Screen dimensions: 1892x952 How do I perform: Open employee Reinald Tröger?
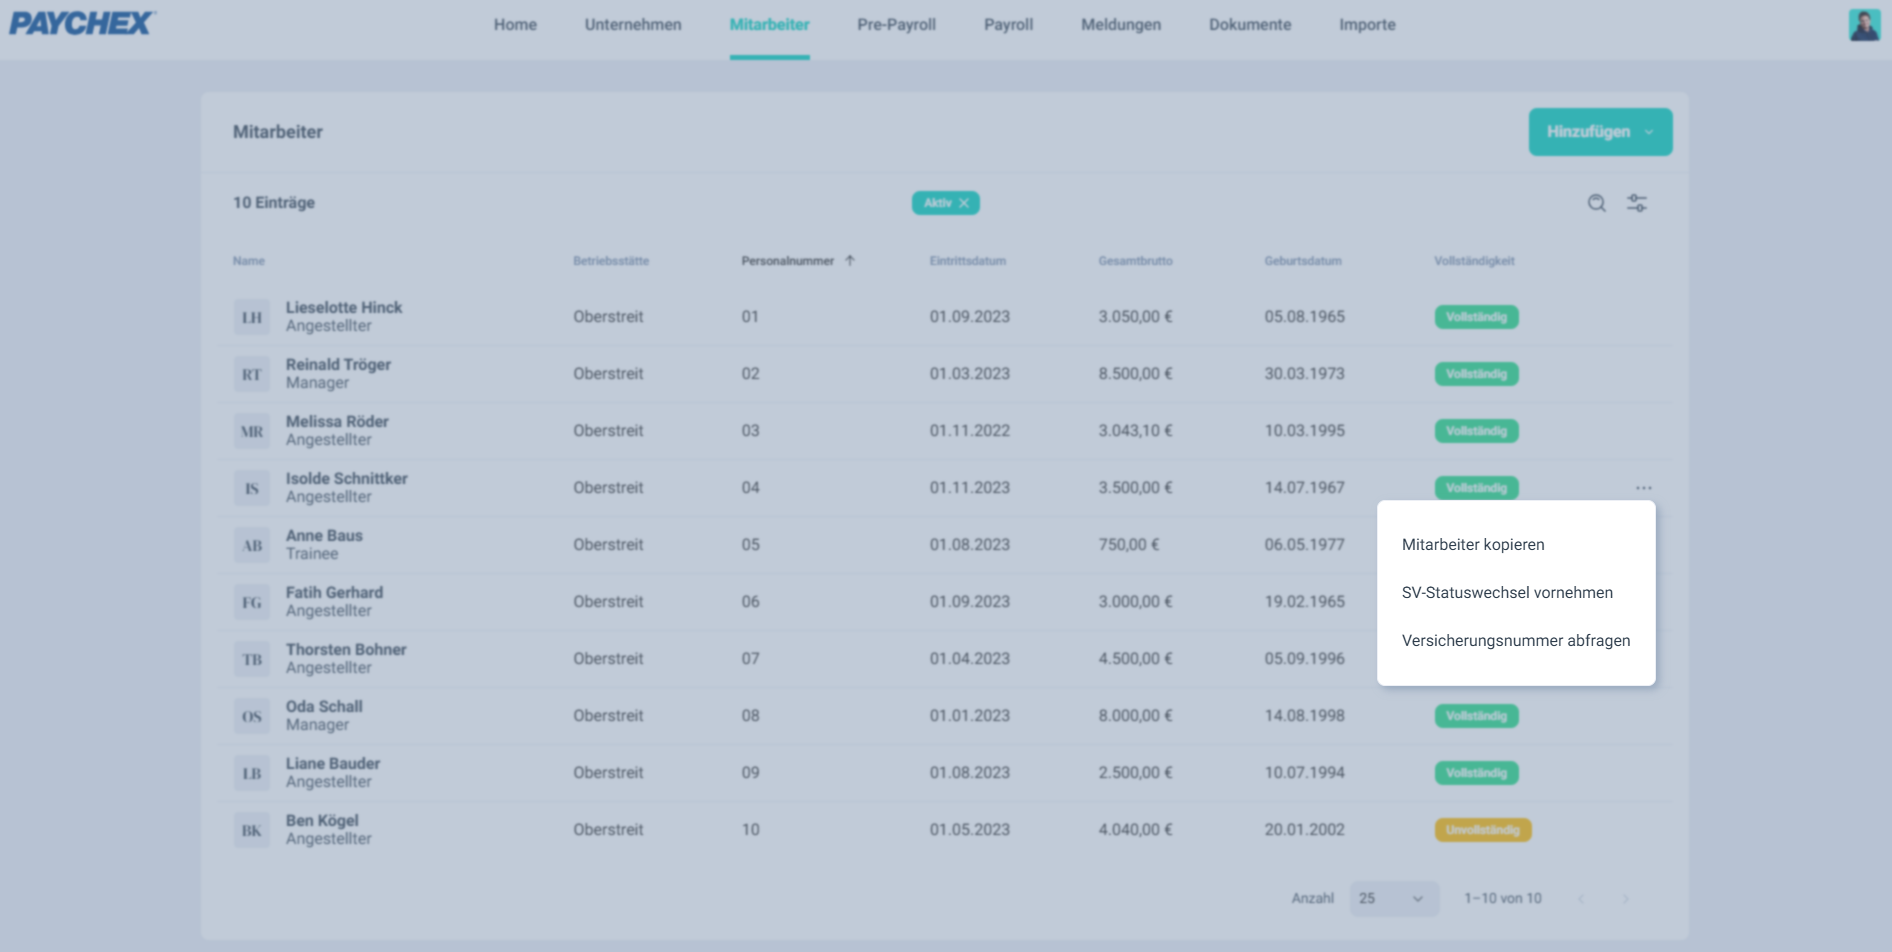tap(338, 365)
